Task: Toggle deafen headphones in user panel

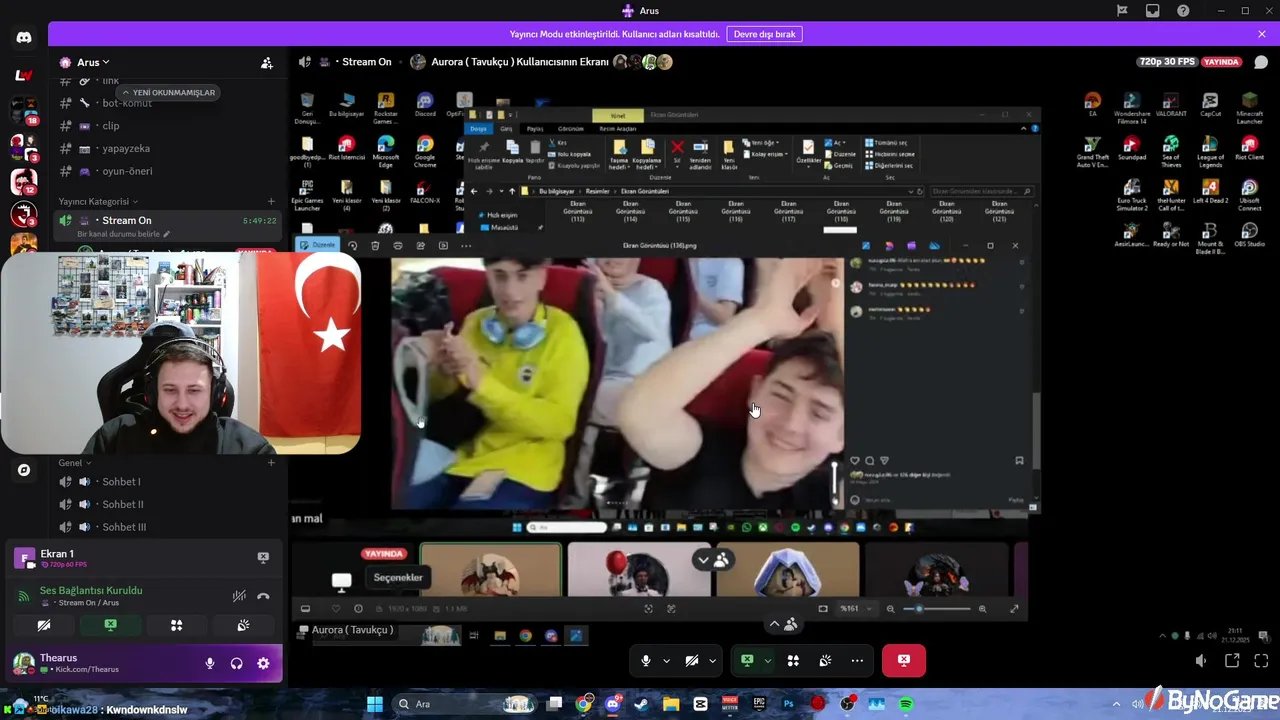Action: point(236,663)
